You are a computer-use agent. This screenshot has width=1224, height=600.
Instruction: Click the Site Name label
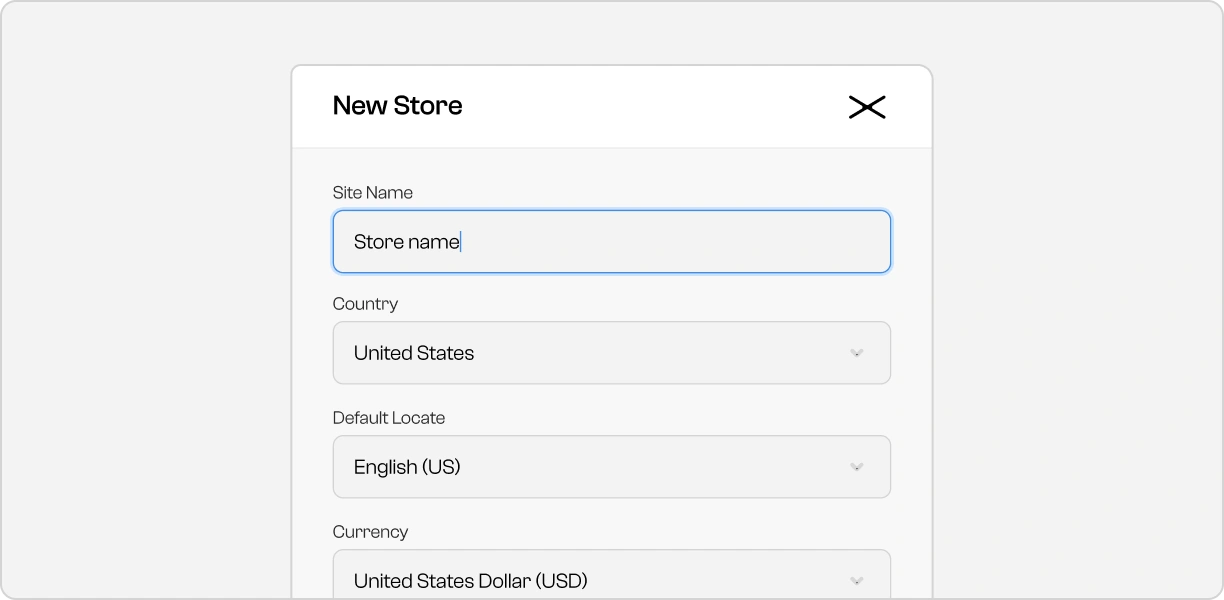(x=372, y=192)
